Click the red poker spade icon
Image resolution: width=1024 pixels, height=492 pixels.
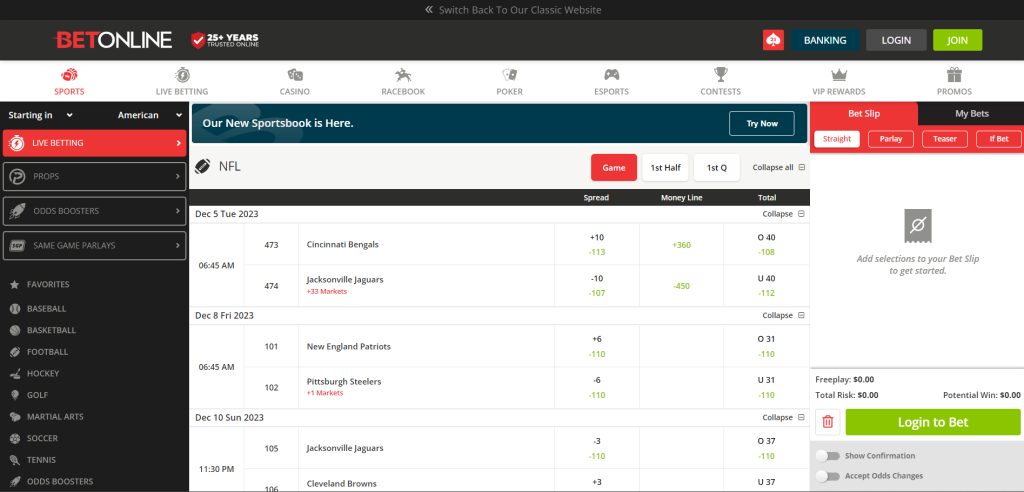(x=773, y=40)
